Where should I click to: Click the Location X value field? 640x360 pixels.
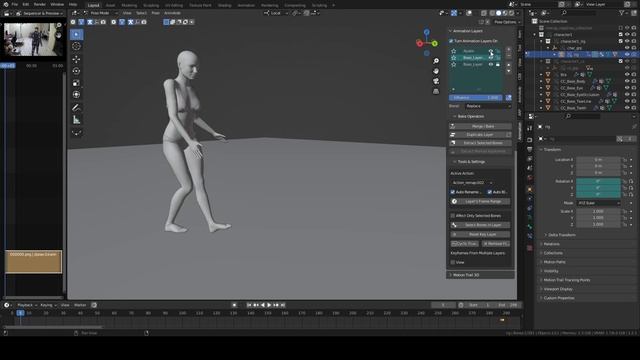tap(598, 160)
